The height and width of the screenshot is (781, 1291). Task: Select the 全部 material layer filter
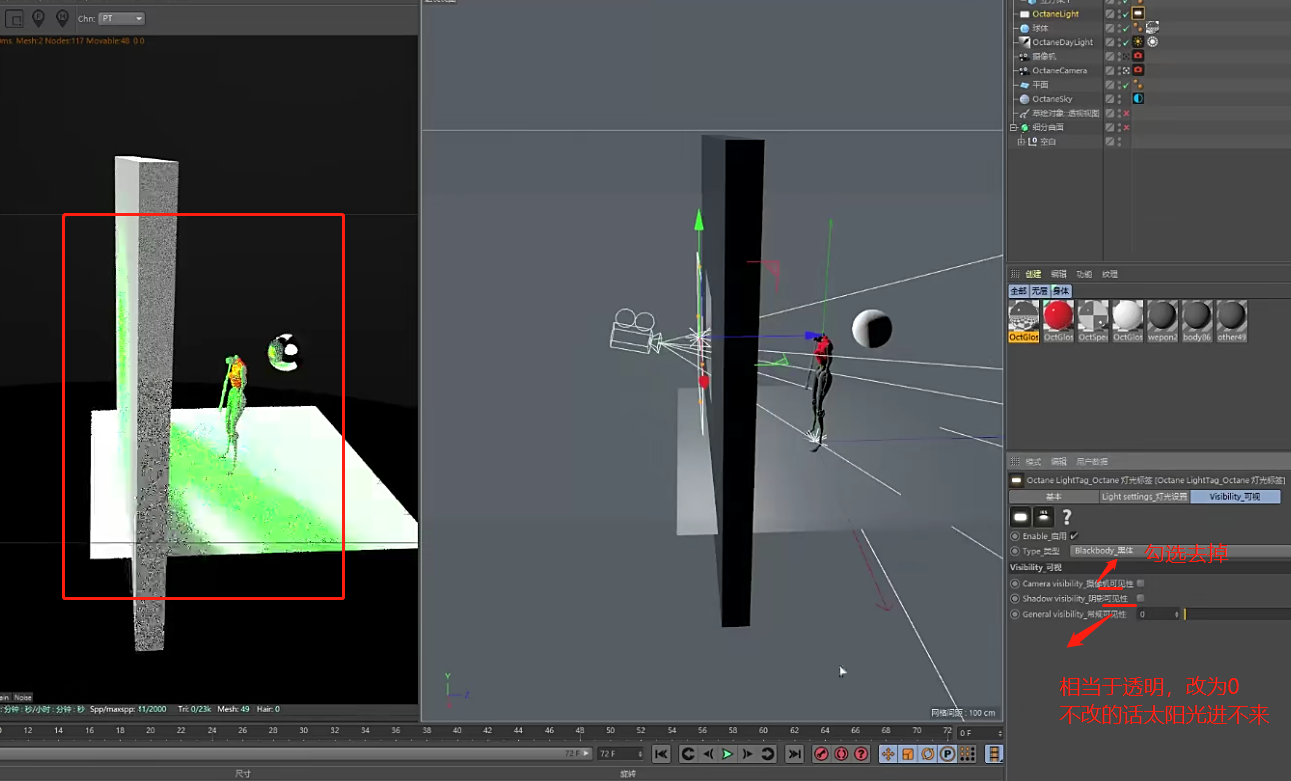(x=1019, y=291)
